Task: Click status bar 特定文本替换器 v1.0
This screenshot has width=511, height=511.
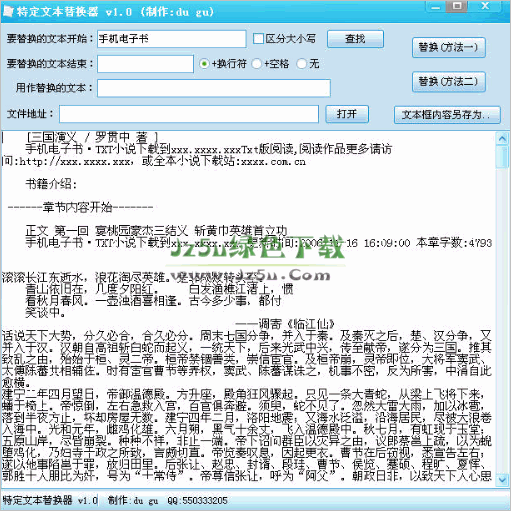Action: tap(50, 500)
